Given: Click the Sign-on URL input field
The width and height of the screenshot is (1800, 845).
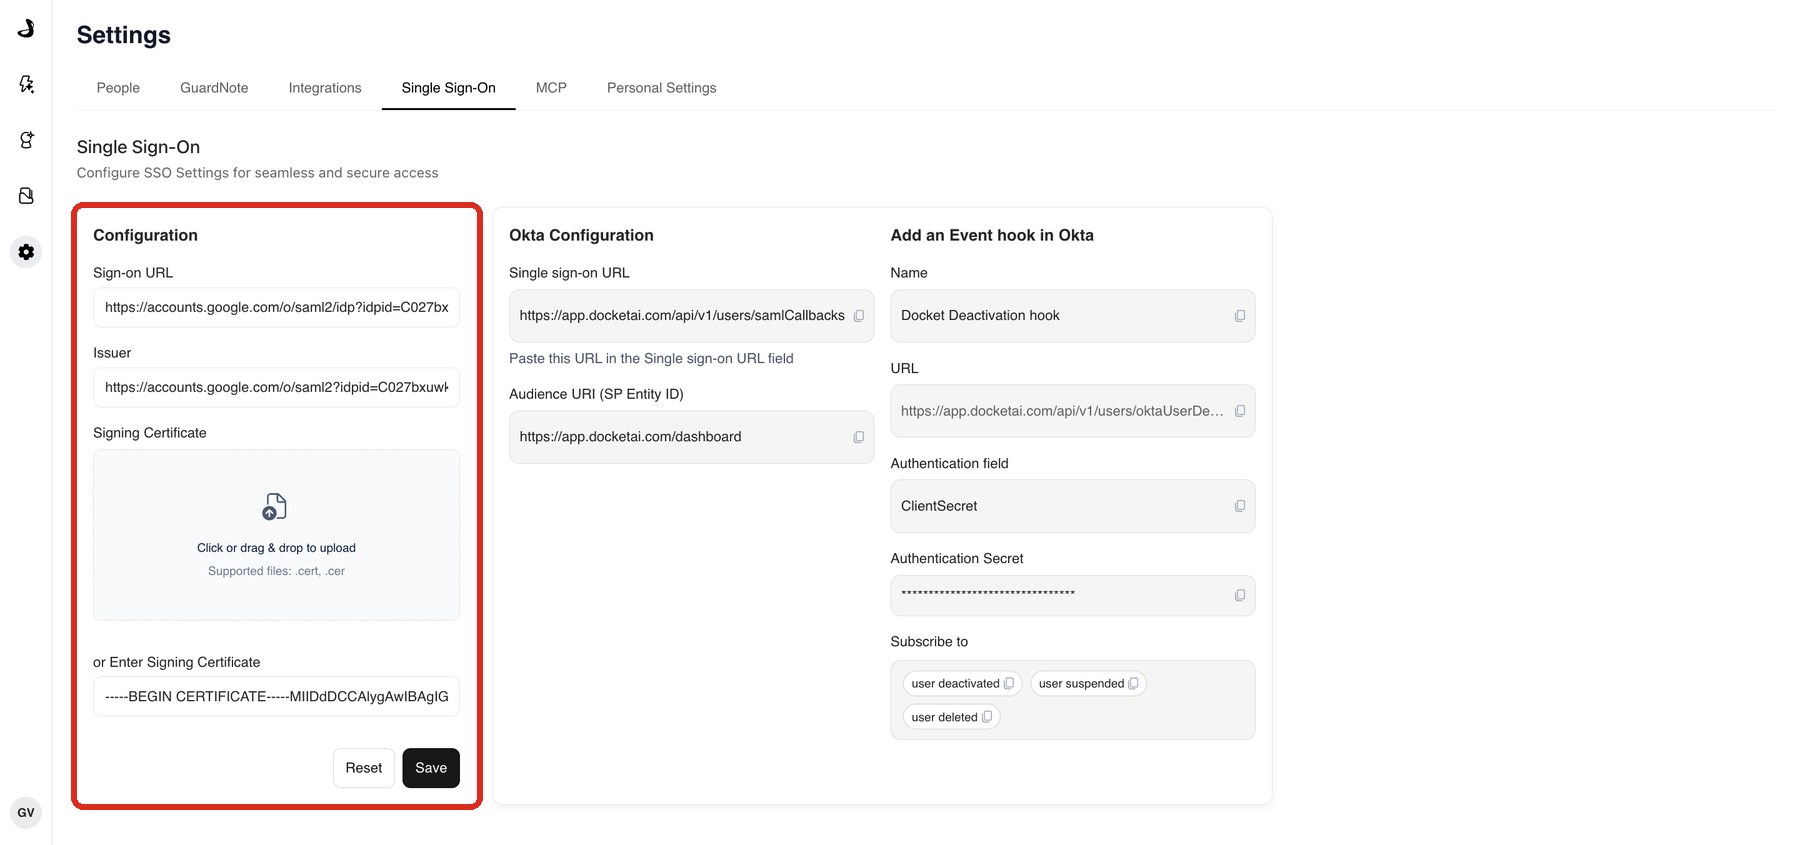Looking at the screenshot, I should [x=276, y=307].
